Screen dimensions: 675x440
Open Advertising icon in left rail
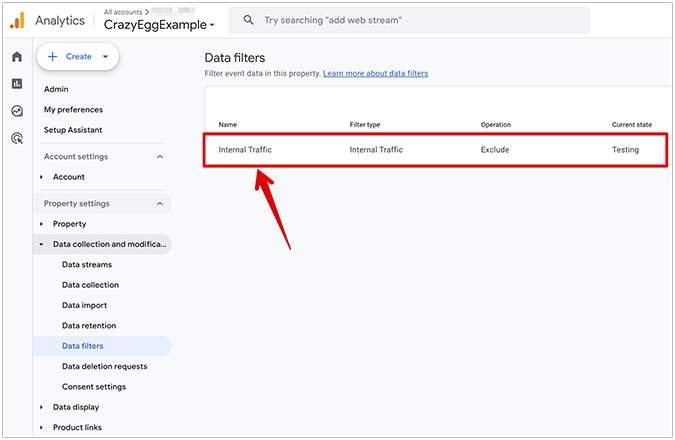(x=16, y=139)
